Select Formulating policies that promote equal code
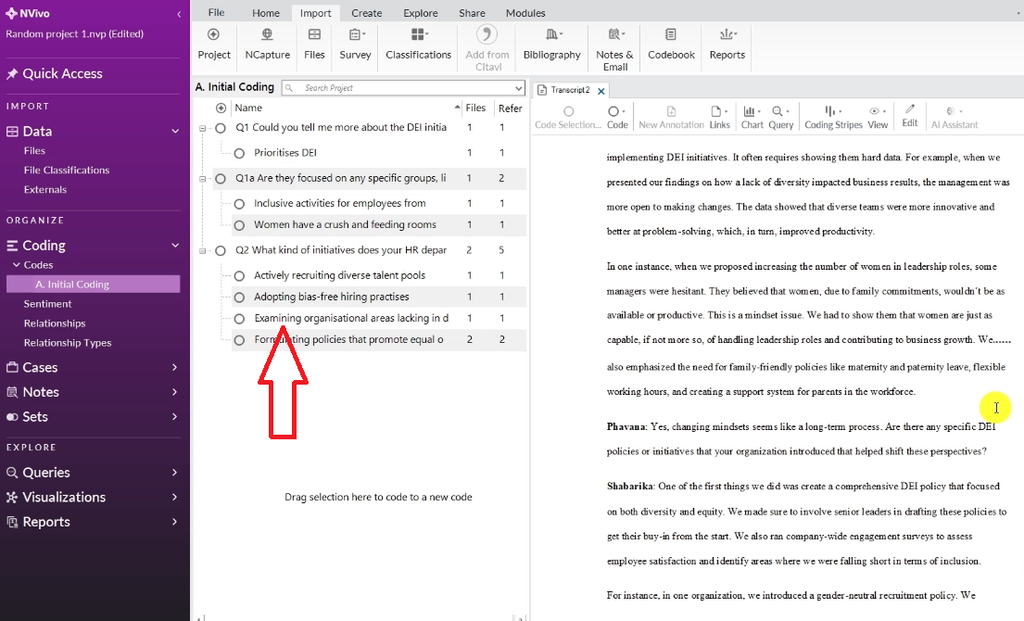This screenshot has height=621, width=1024. pyautogui.click(x=349, y=340)
